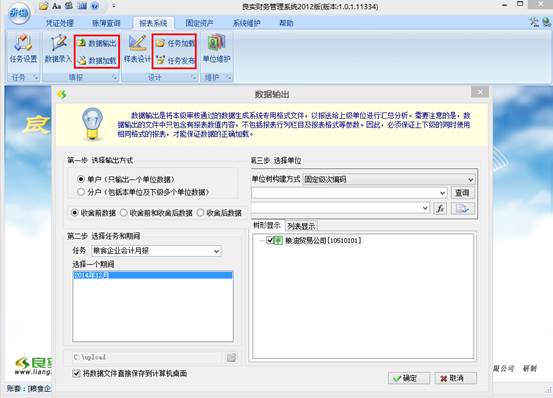Click the 单位维护 ribbon icon

216,49
